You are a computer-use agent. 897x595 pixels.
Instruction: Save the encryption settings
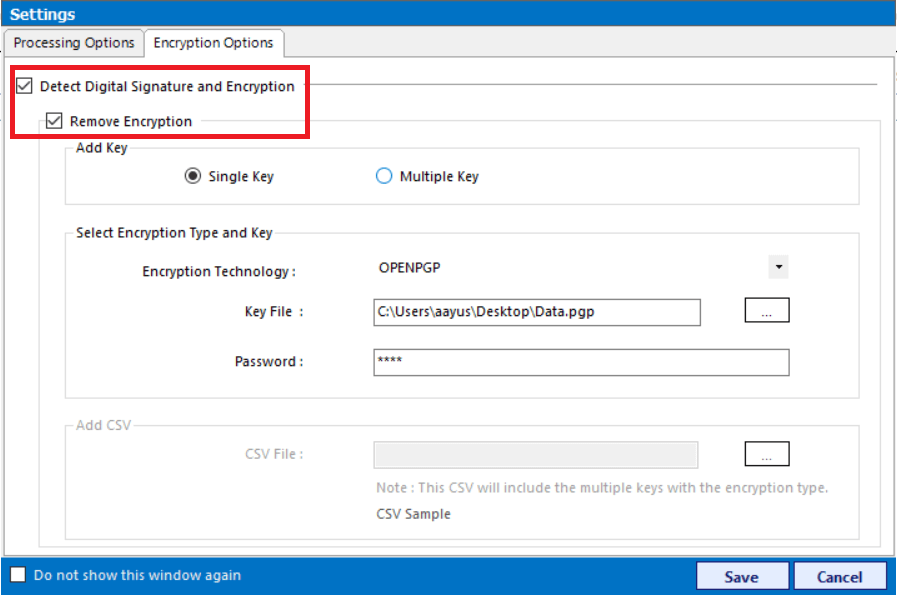742,576
